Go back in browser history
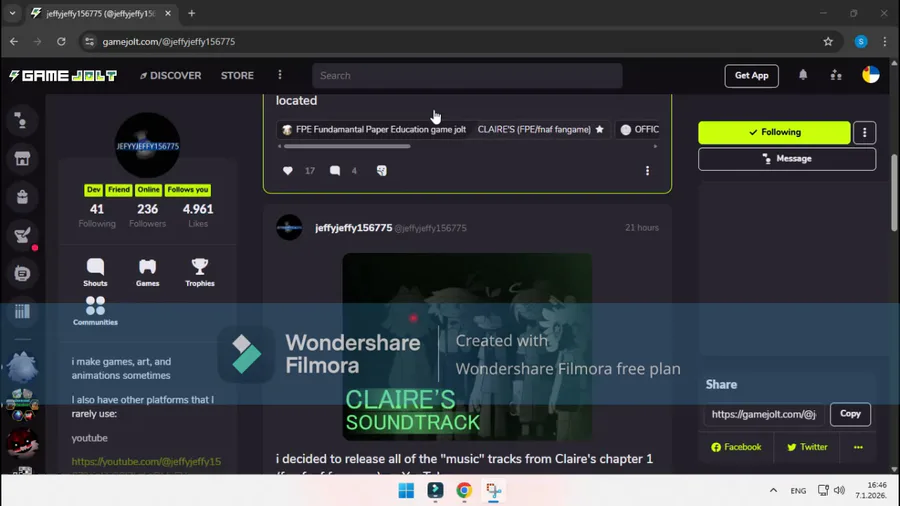Viewport: 900px width, 506px height. 14,41
